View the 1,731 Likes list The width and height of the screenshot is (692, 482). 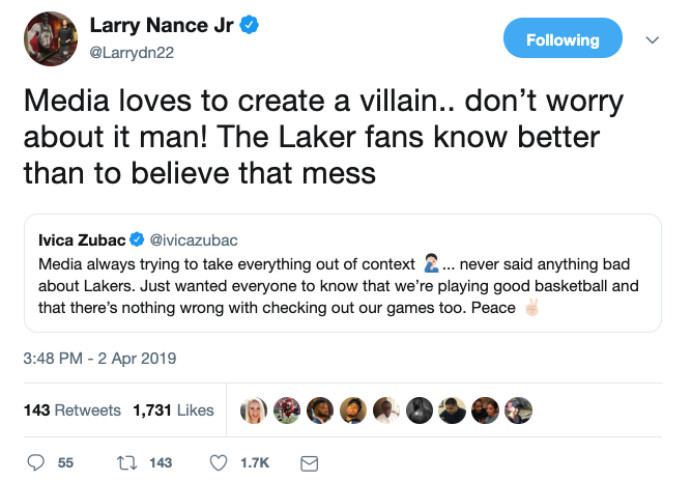click(173, 410)
